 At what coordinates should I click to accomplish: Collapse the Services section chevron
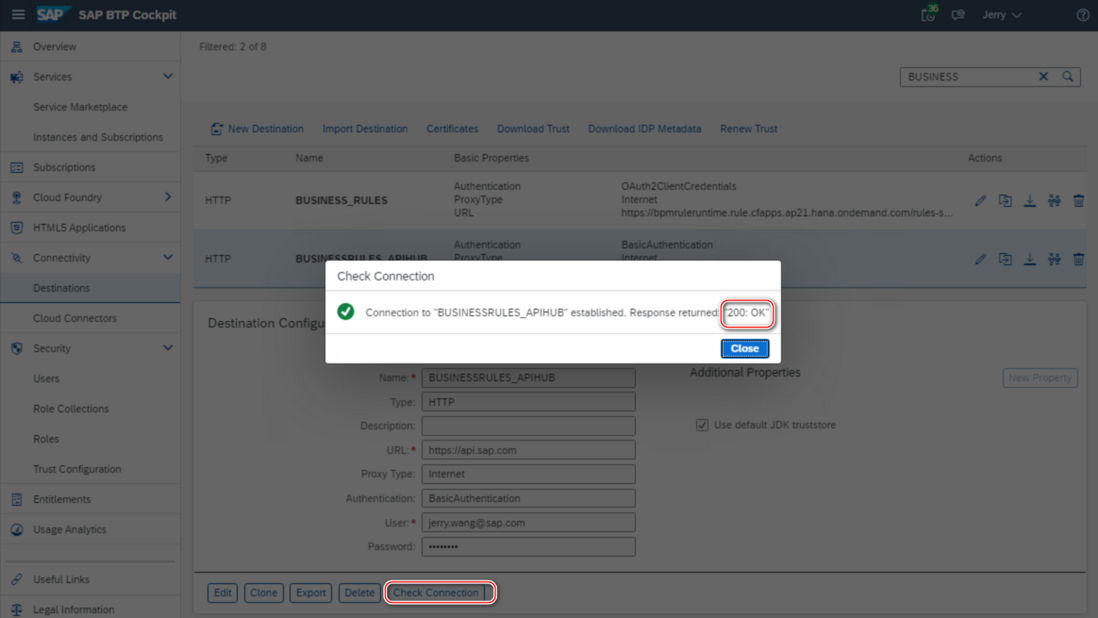point(167,76)
